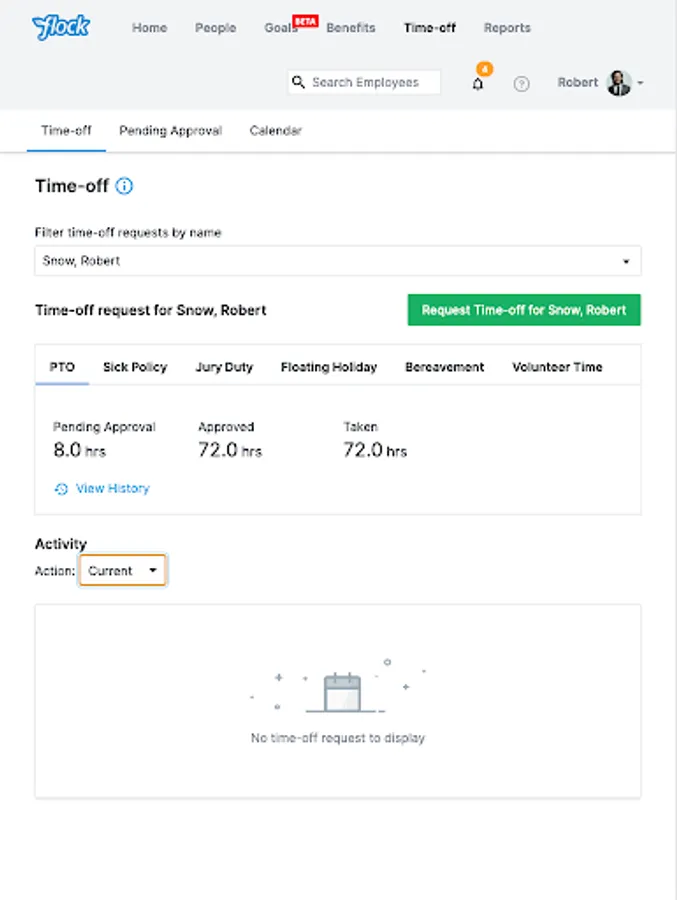Switch to the Volunteer Time tab

coord(557,367)
